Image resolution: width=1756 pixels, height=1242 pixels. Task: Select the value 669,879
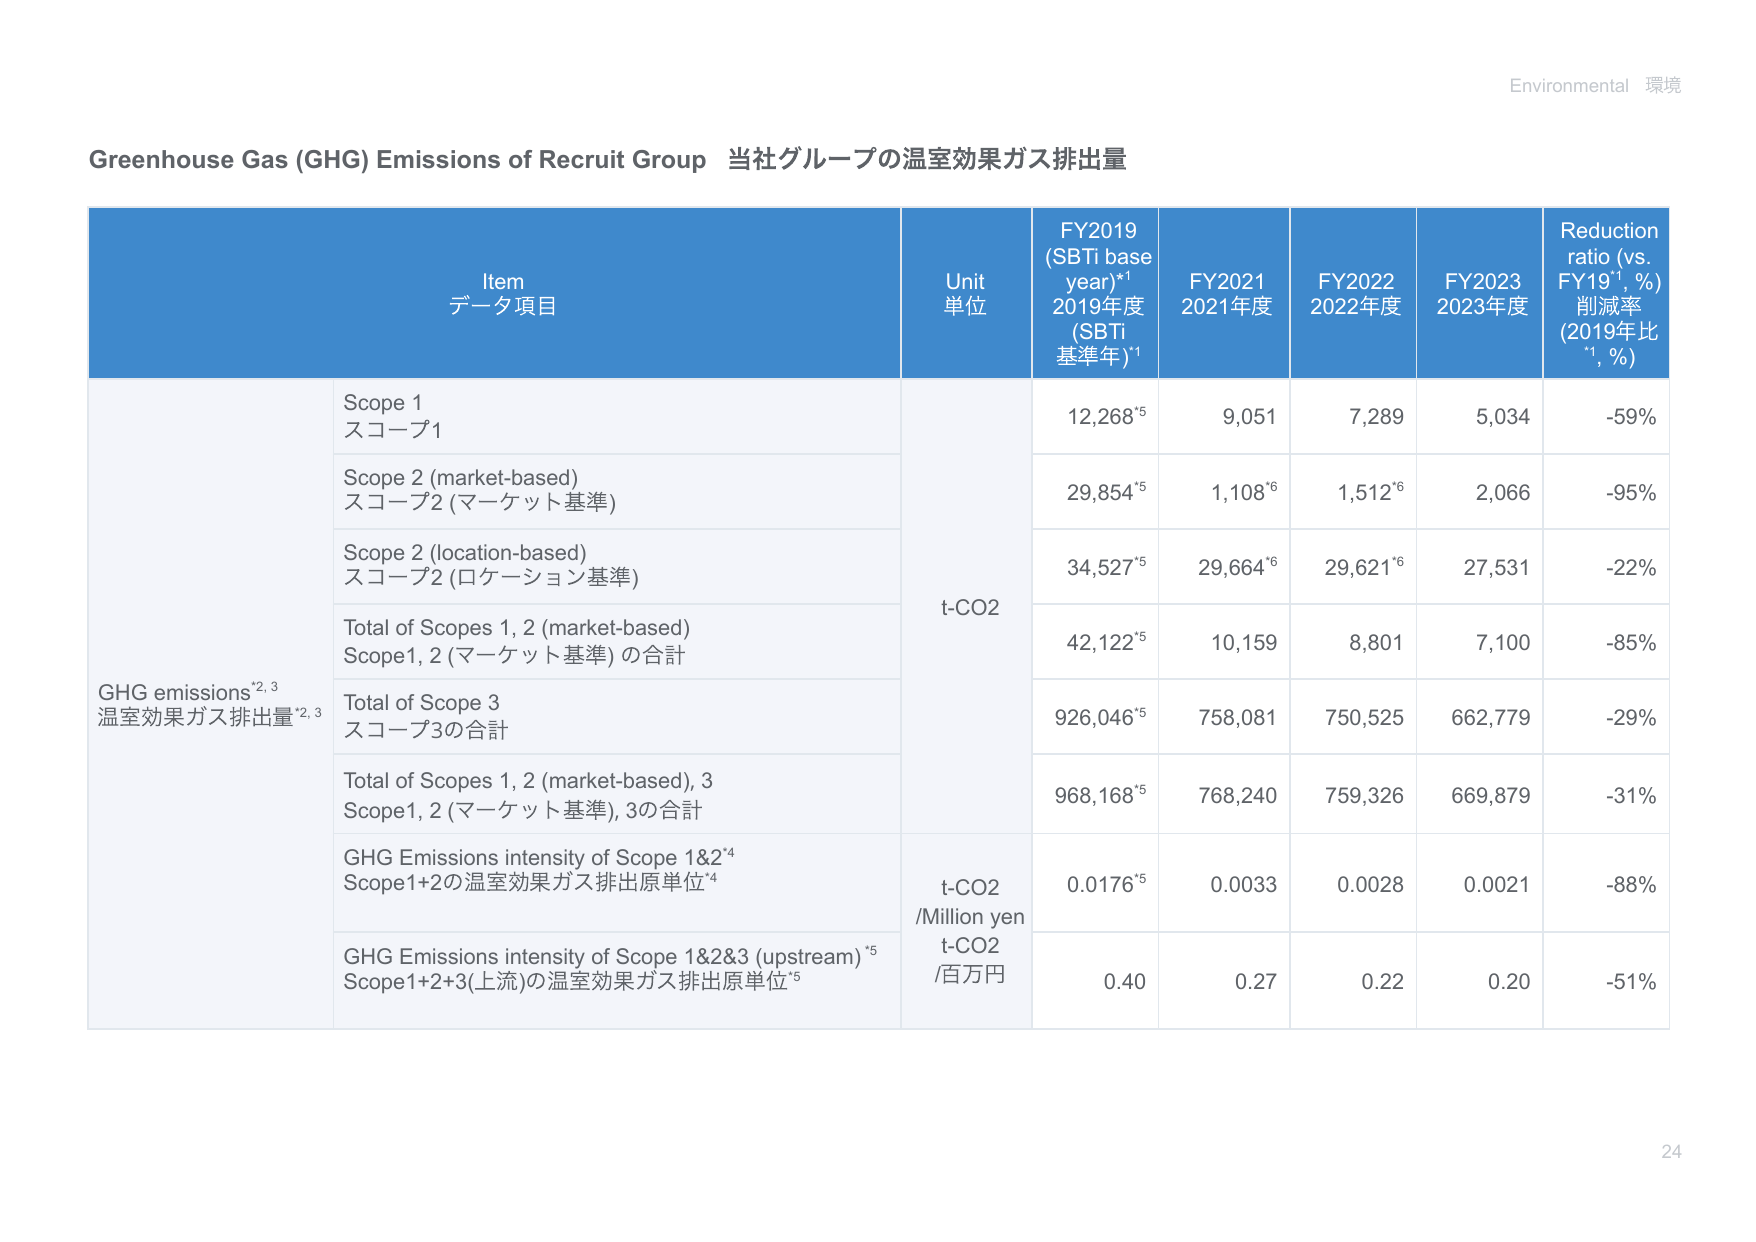pos(1491,795)
